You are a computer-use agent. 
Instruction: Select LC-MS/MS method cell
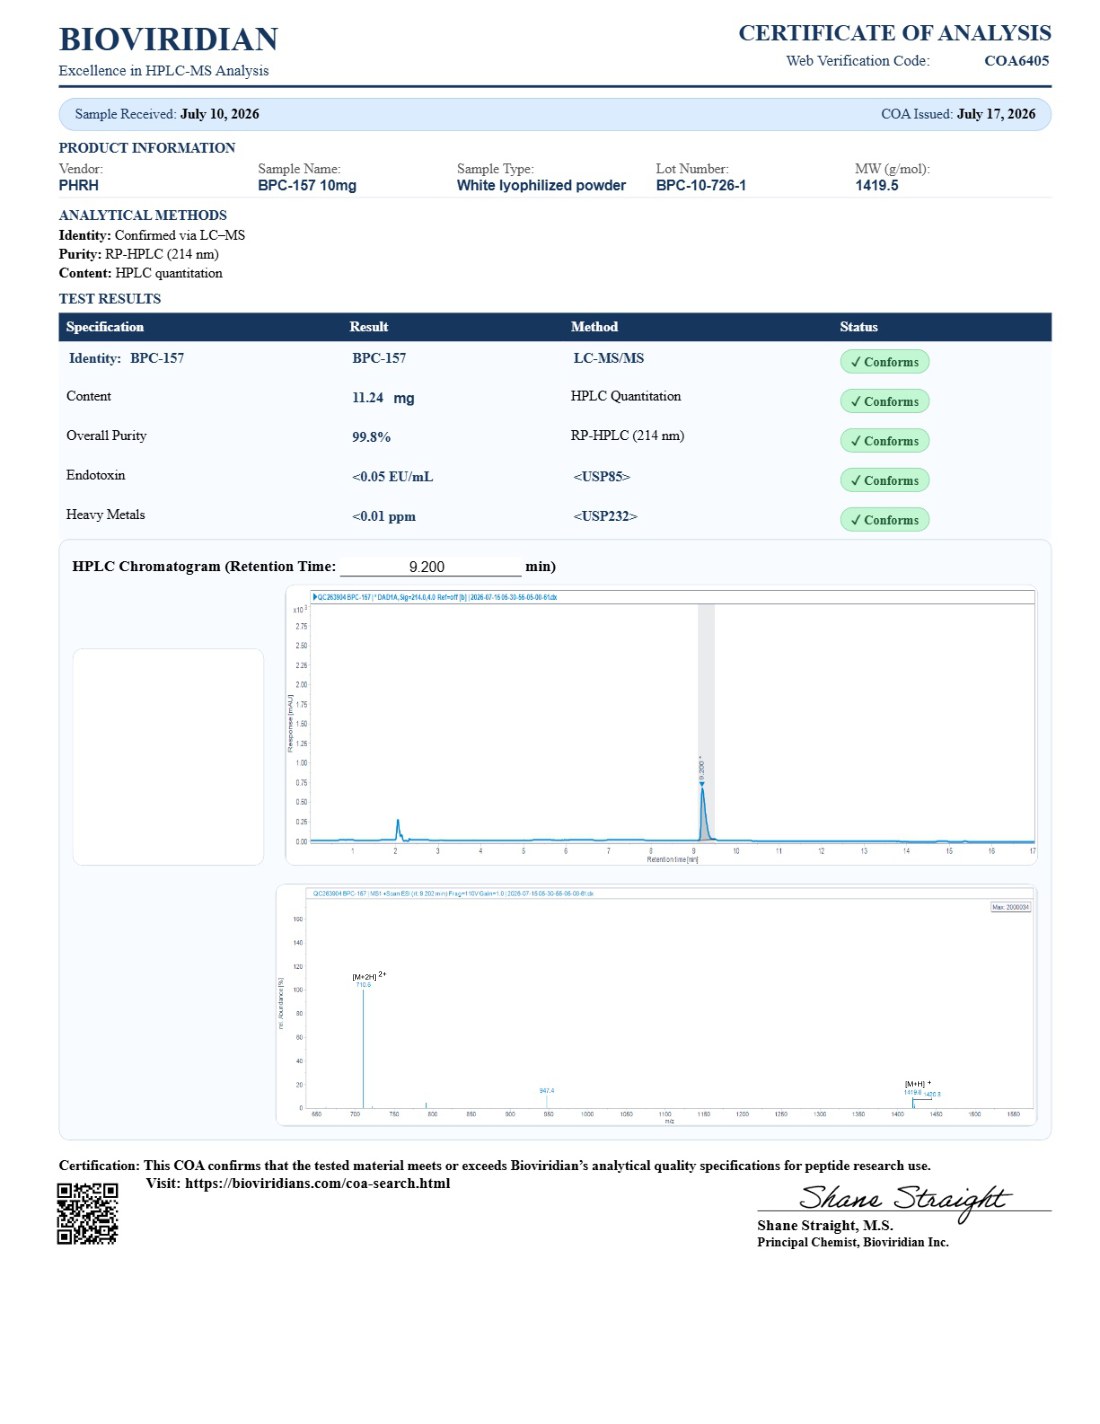pos(609,358)
